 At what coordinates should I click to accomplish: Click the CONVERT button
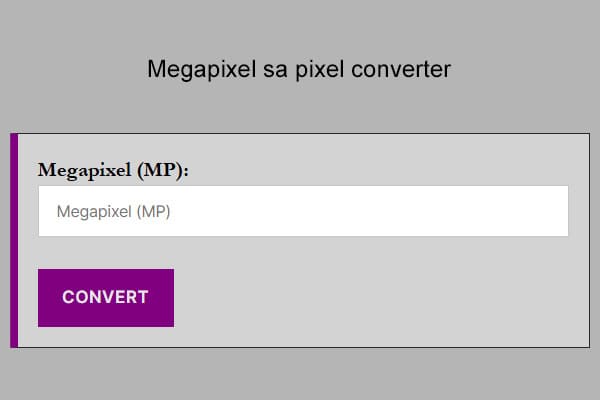(x=105, y=297)
